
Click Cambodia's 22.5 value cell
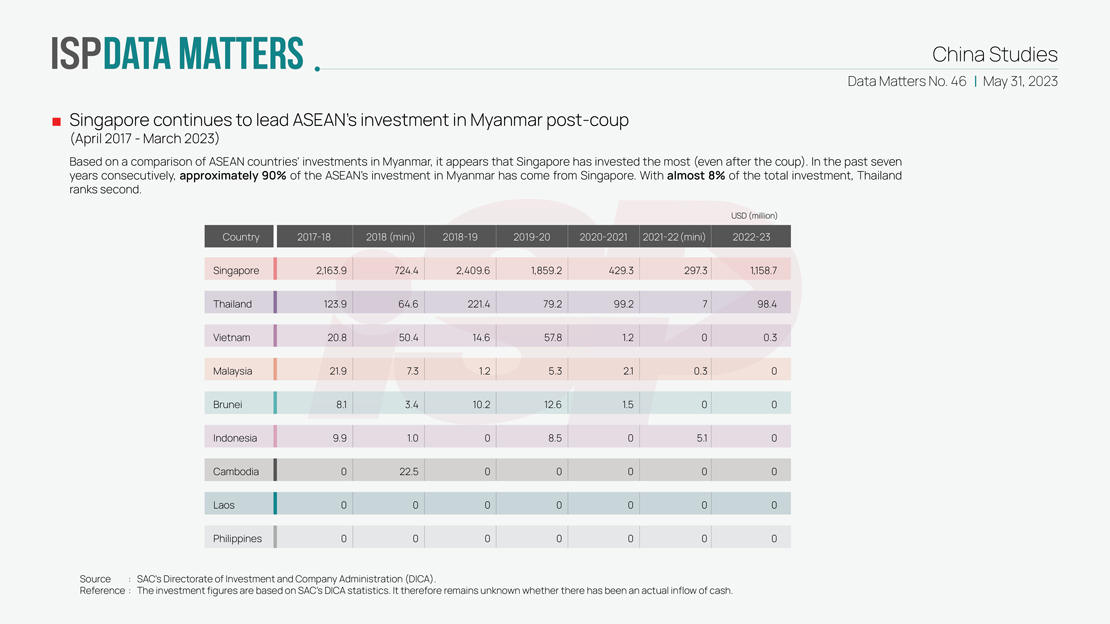[408, 471]
